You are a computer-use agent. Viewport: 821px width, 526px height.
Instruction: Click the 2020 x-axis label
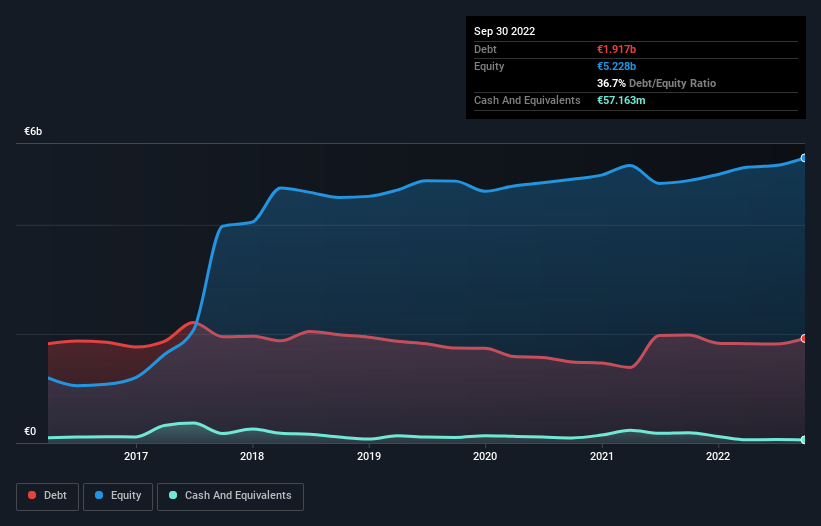point(485,456)
